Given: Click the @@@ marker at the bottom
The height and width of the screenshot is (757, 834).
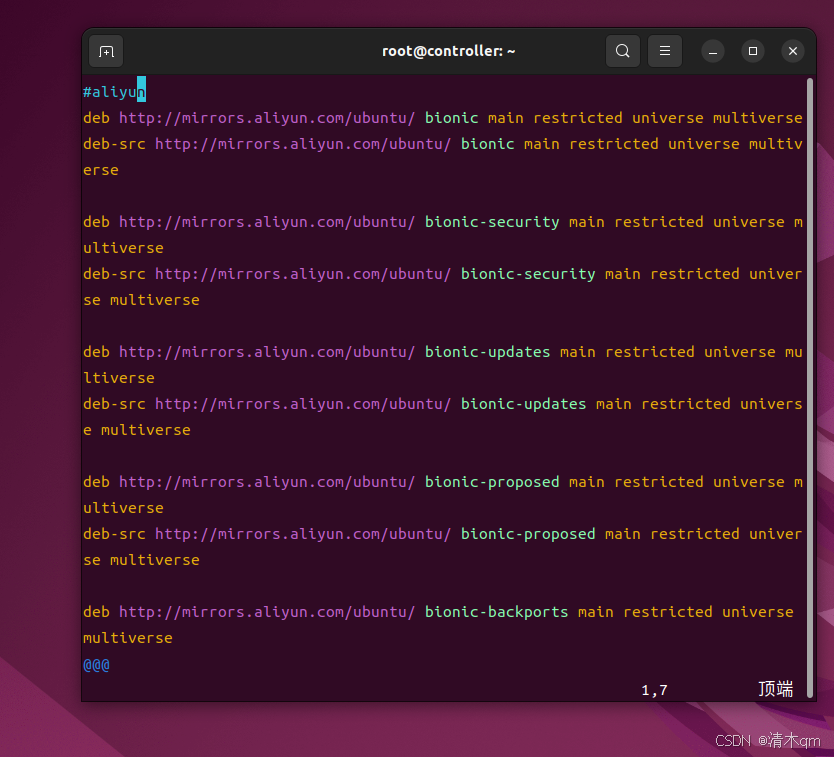Looking at the screenshot, I should 96,664.
